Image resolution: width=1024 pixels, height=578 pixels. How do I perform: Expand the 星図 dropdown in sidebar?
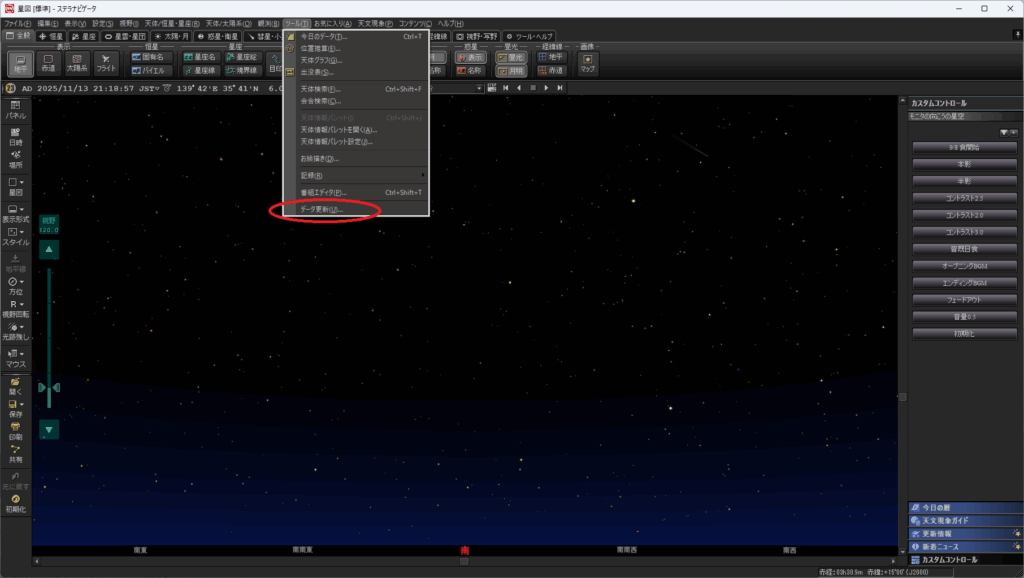(15, 185)
